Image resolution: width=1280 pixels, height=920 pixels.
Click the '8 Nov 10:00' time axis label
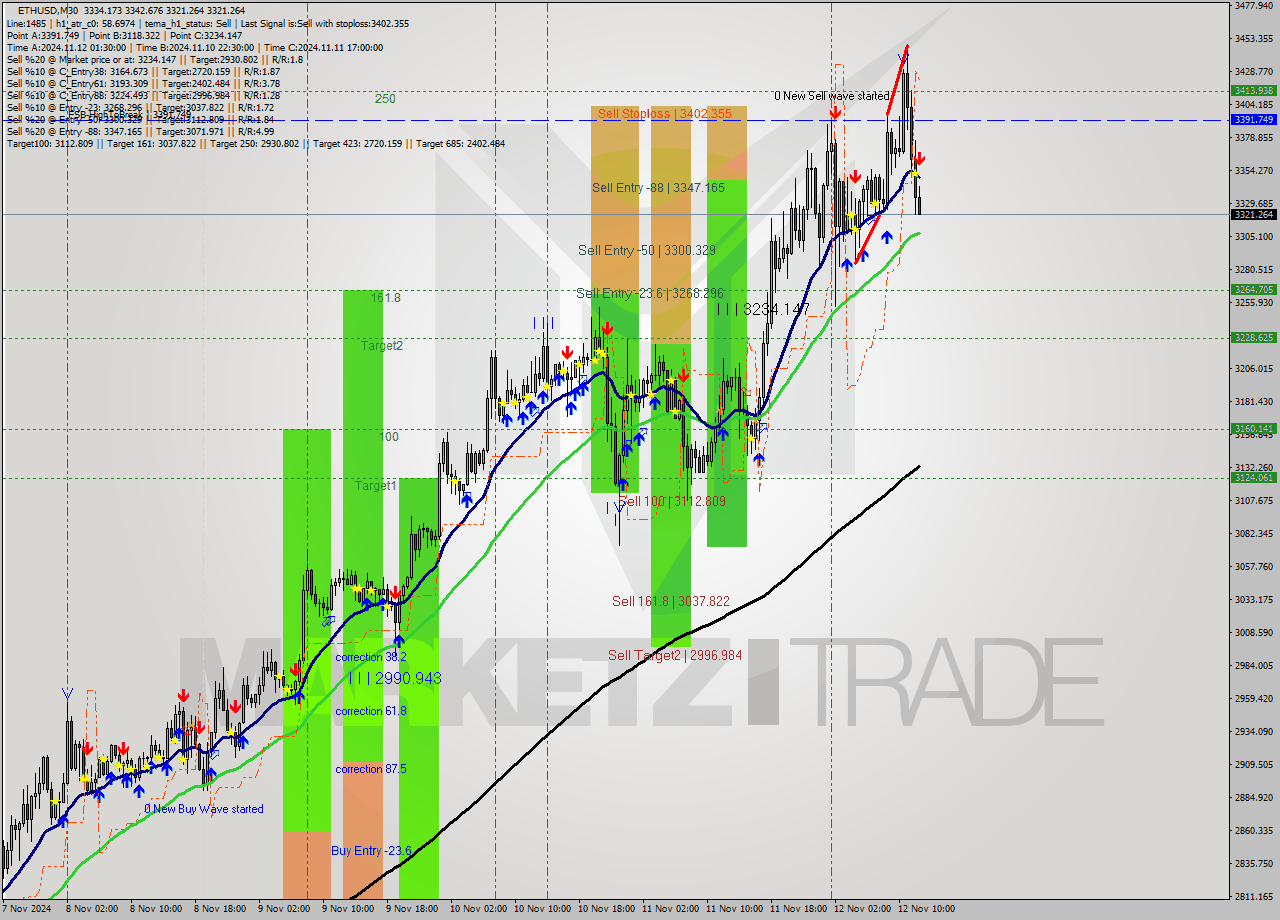point(156,909)
